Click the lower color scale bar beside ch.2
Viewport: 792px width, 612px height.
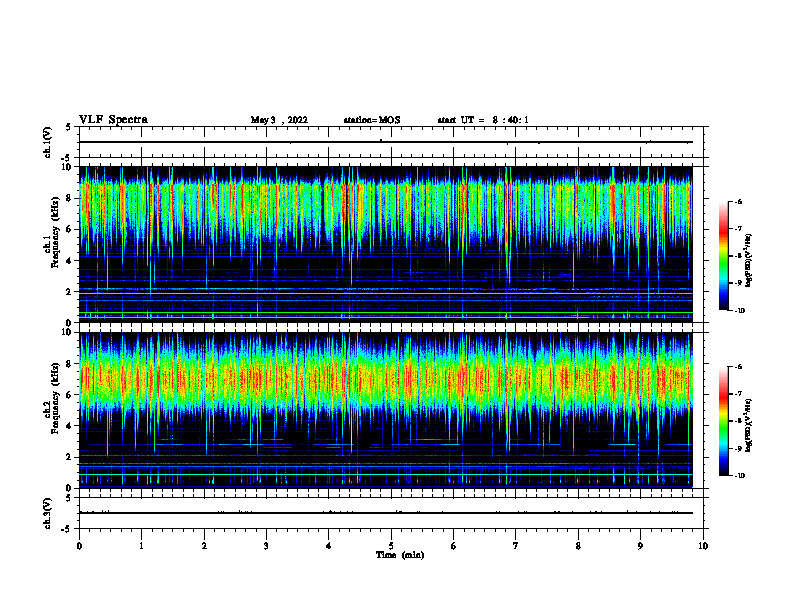click(724, 421)
